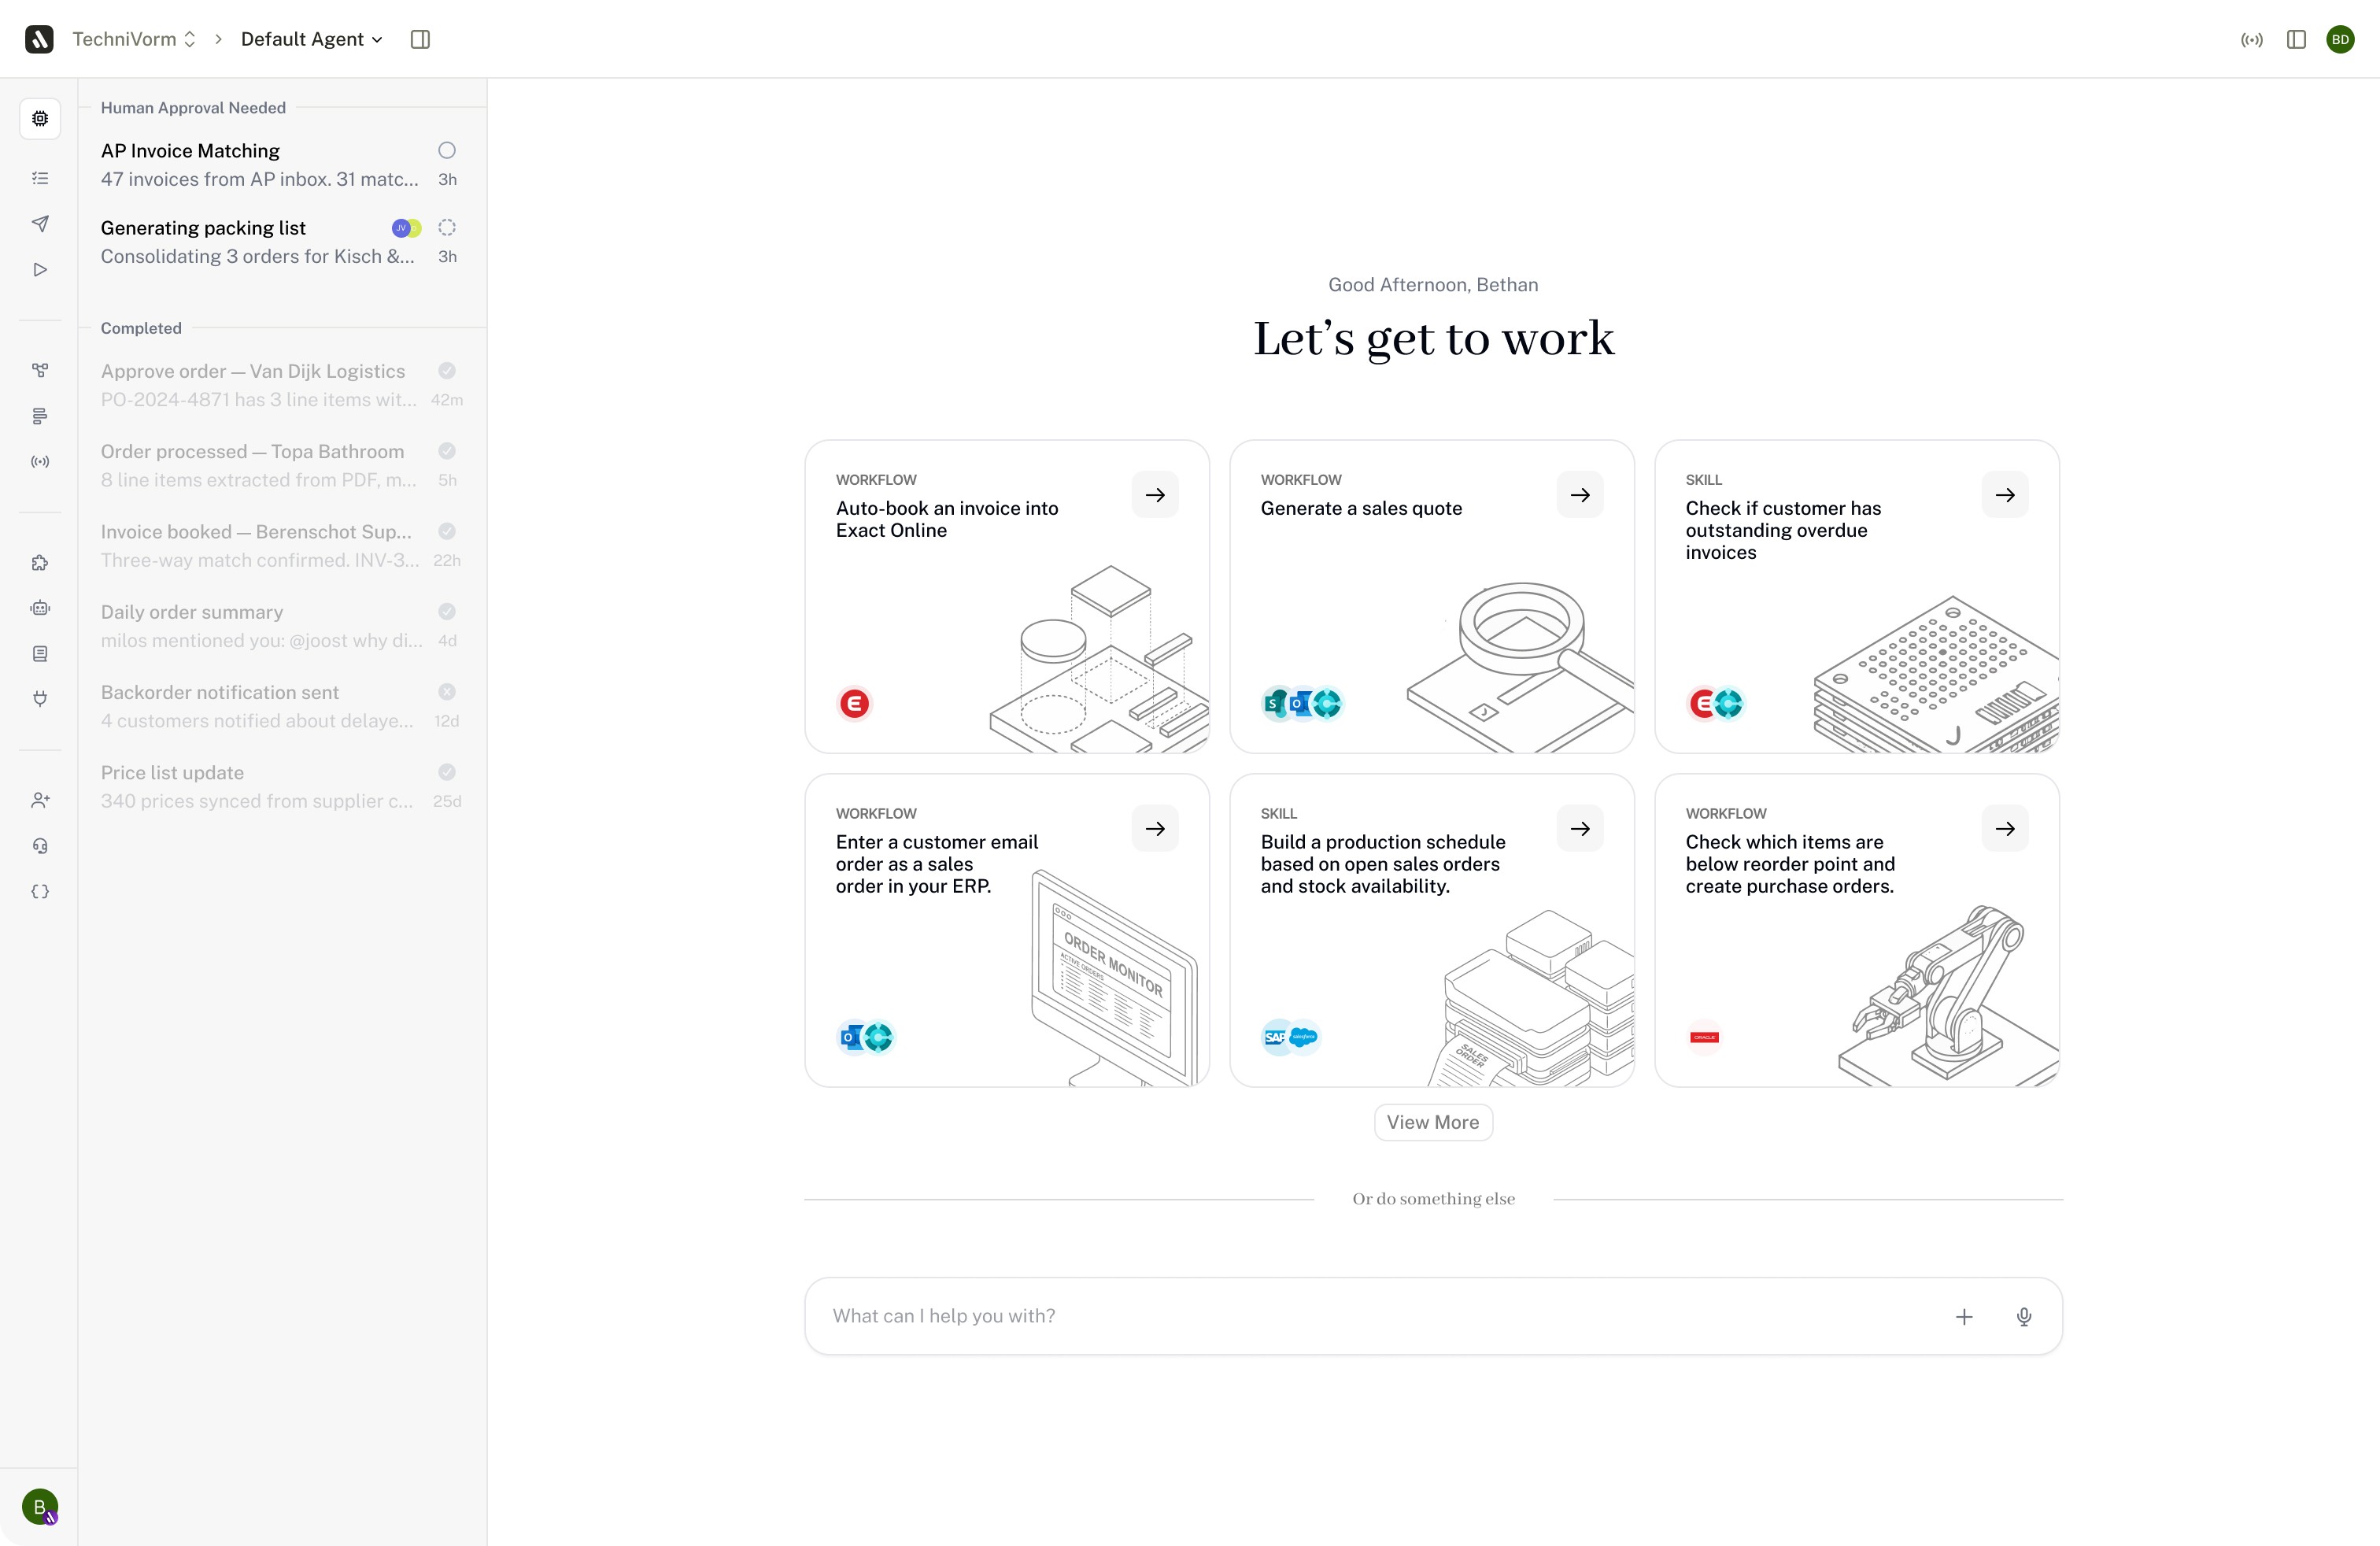Click the View More button

[1432, 1122]
